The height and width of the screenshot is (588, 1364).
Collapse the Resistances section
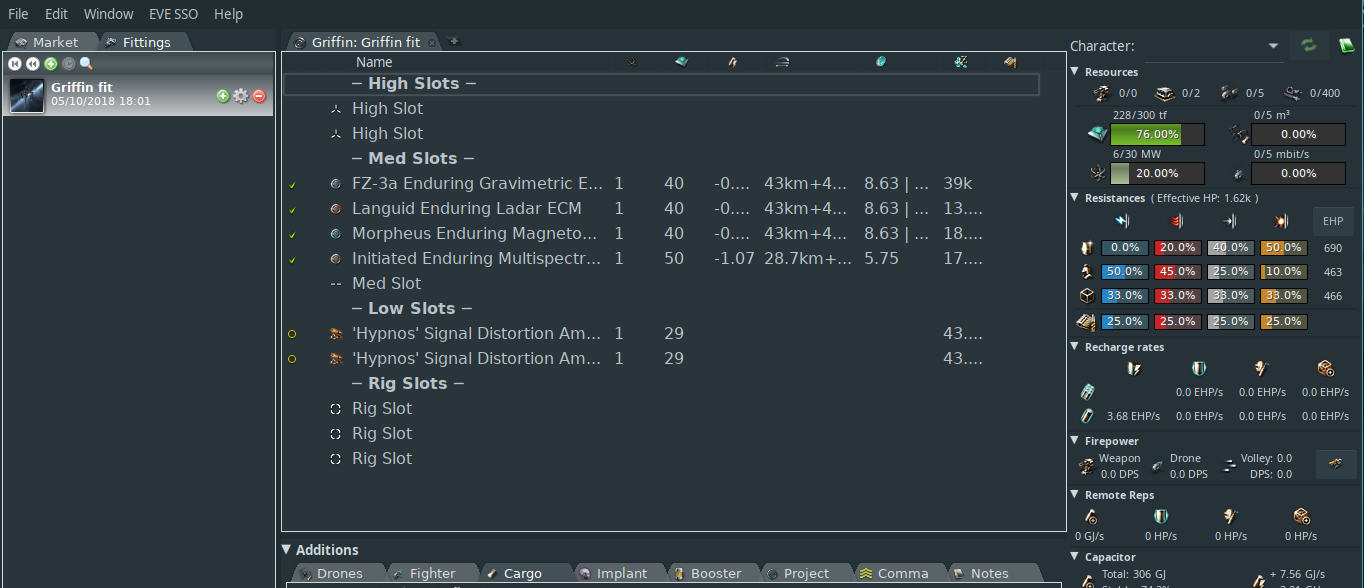click(x=1075, y=198)
